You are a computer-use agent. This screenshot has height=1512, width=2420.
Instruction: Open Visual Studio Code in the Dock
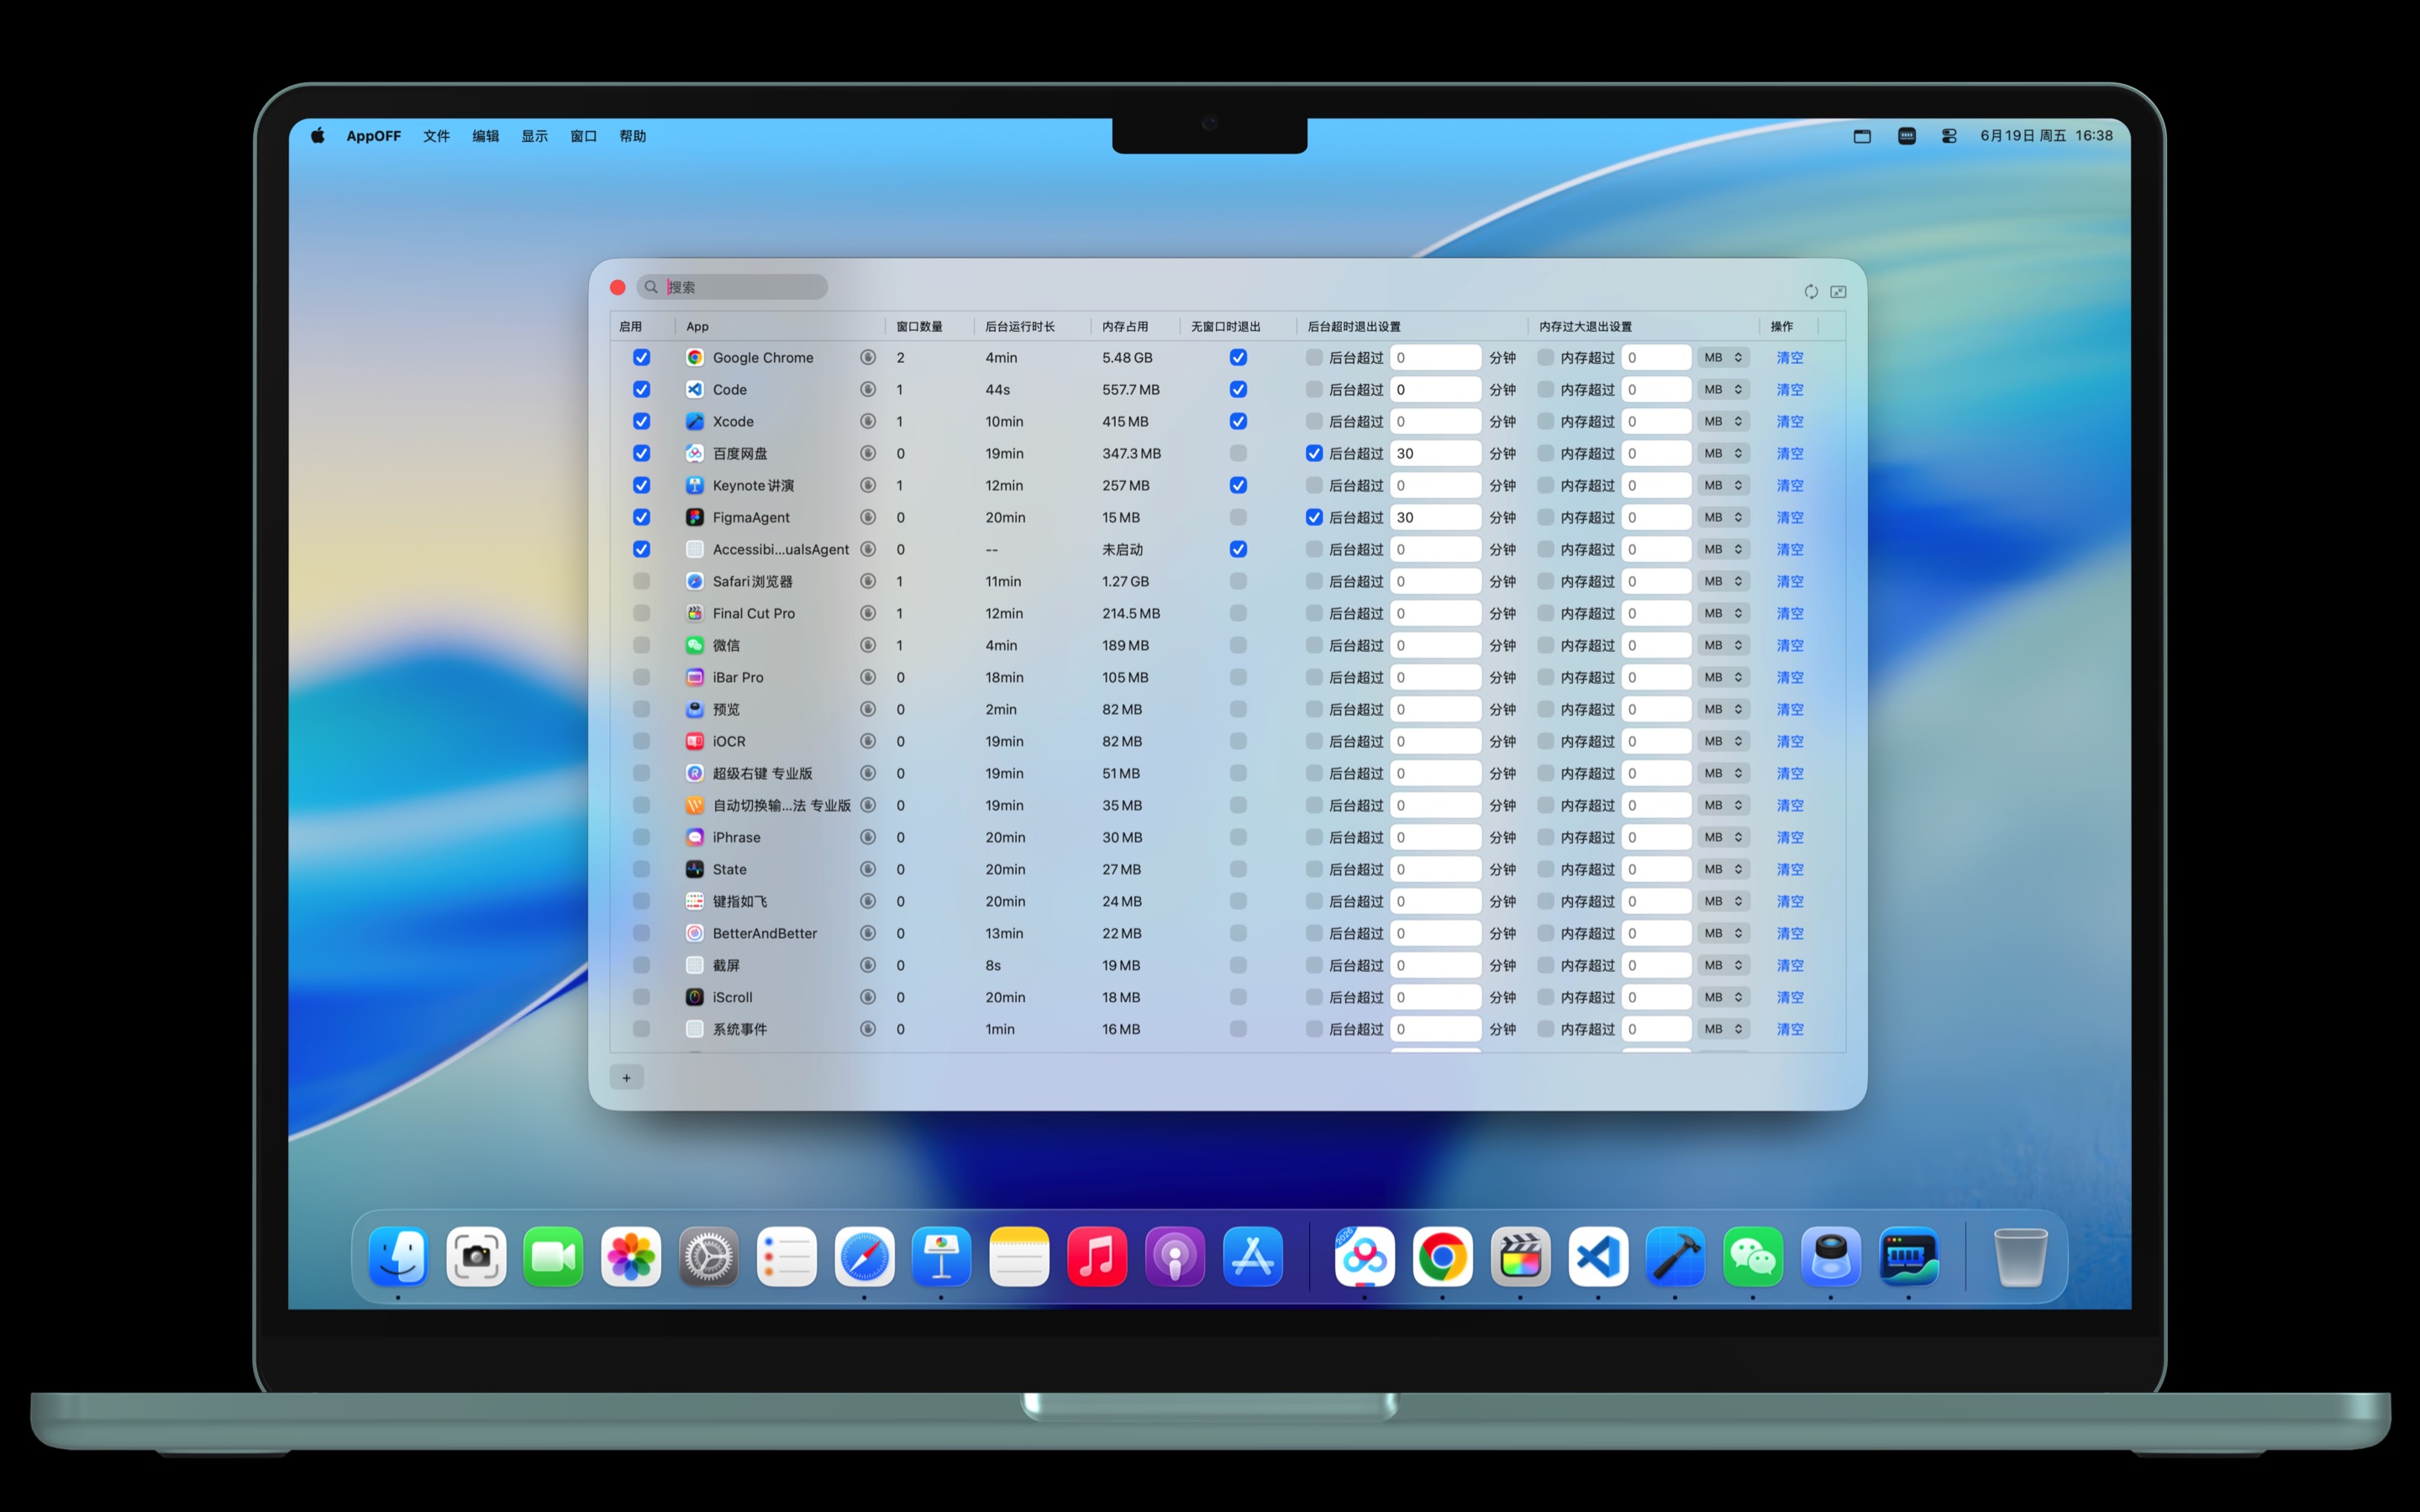(x=1598, y=1257)
